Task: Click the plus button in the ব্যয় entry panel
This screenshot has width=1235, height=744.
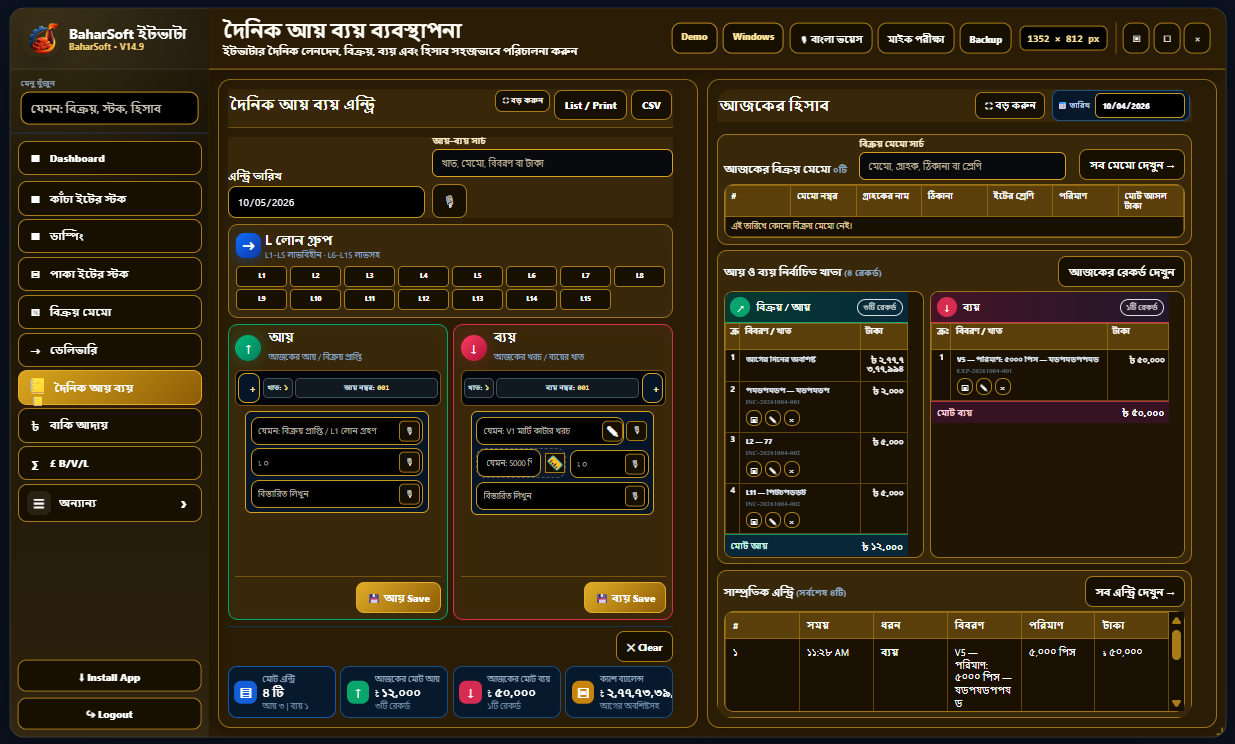Action: (652, 388)
